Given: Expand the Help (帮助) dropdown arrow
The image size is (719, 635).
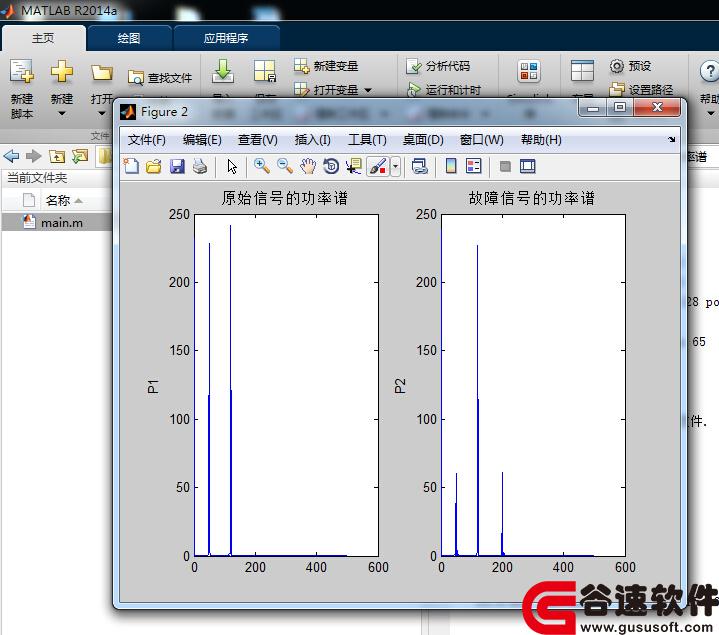Looking at the screenshot, I should click(711, 113).
